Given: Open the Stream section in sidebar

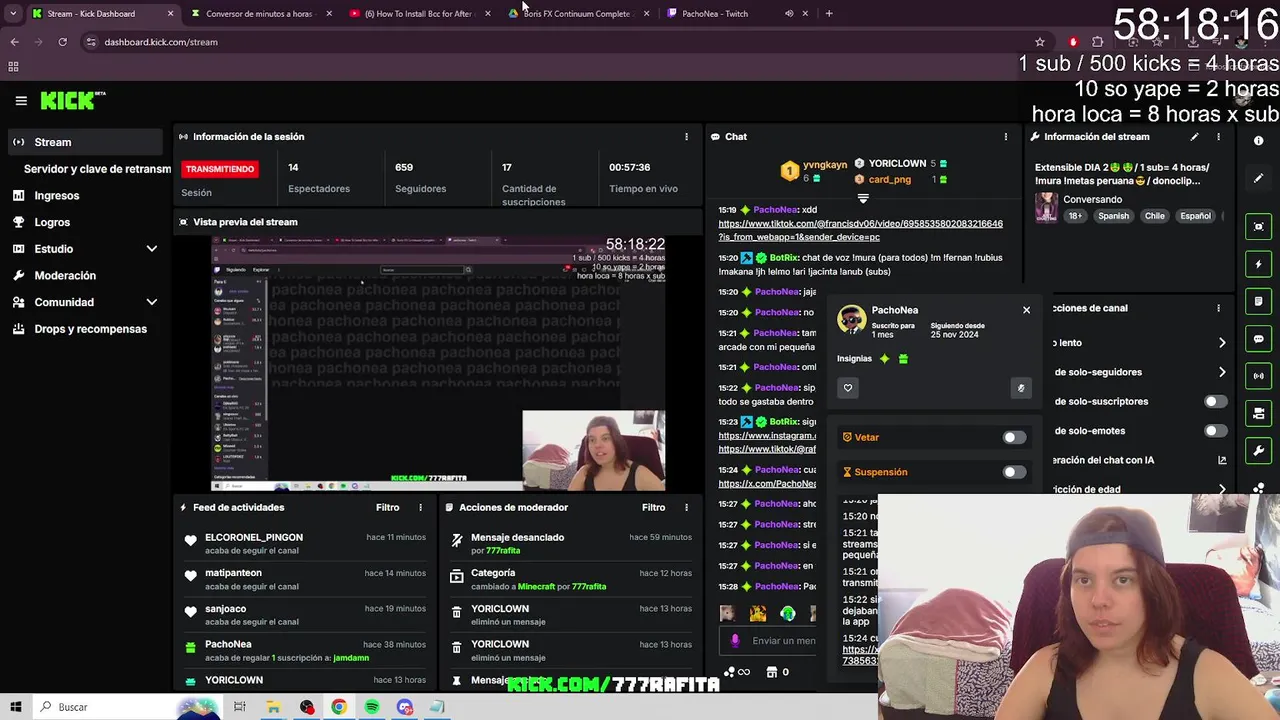Looking at the screenshot, I should [x=85, y=142].
